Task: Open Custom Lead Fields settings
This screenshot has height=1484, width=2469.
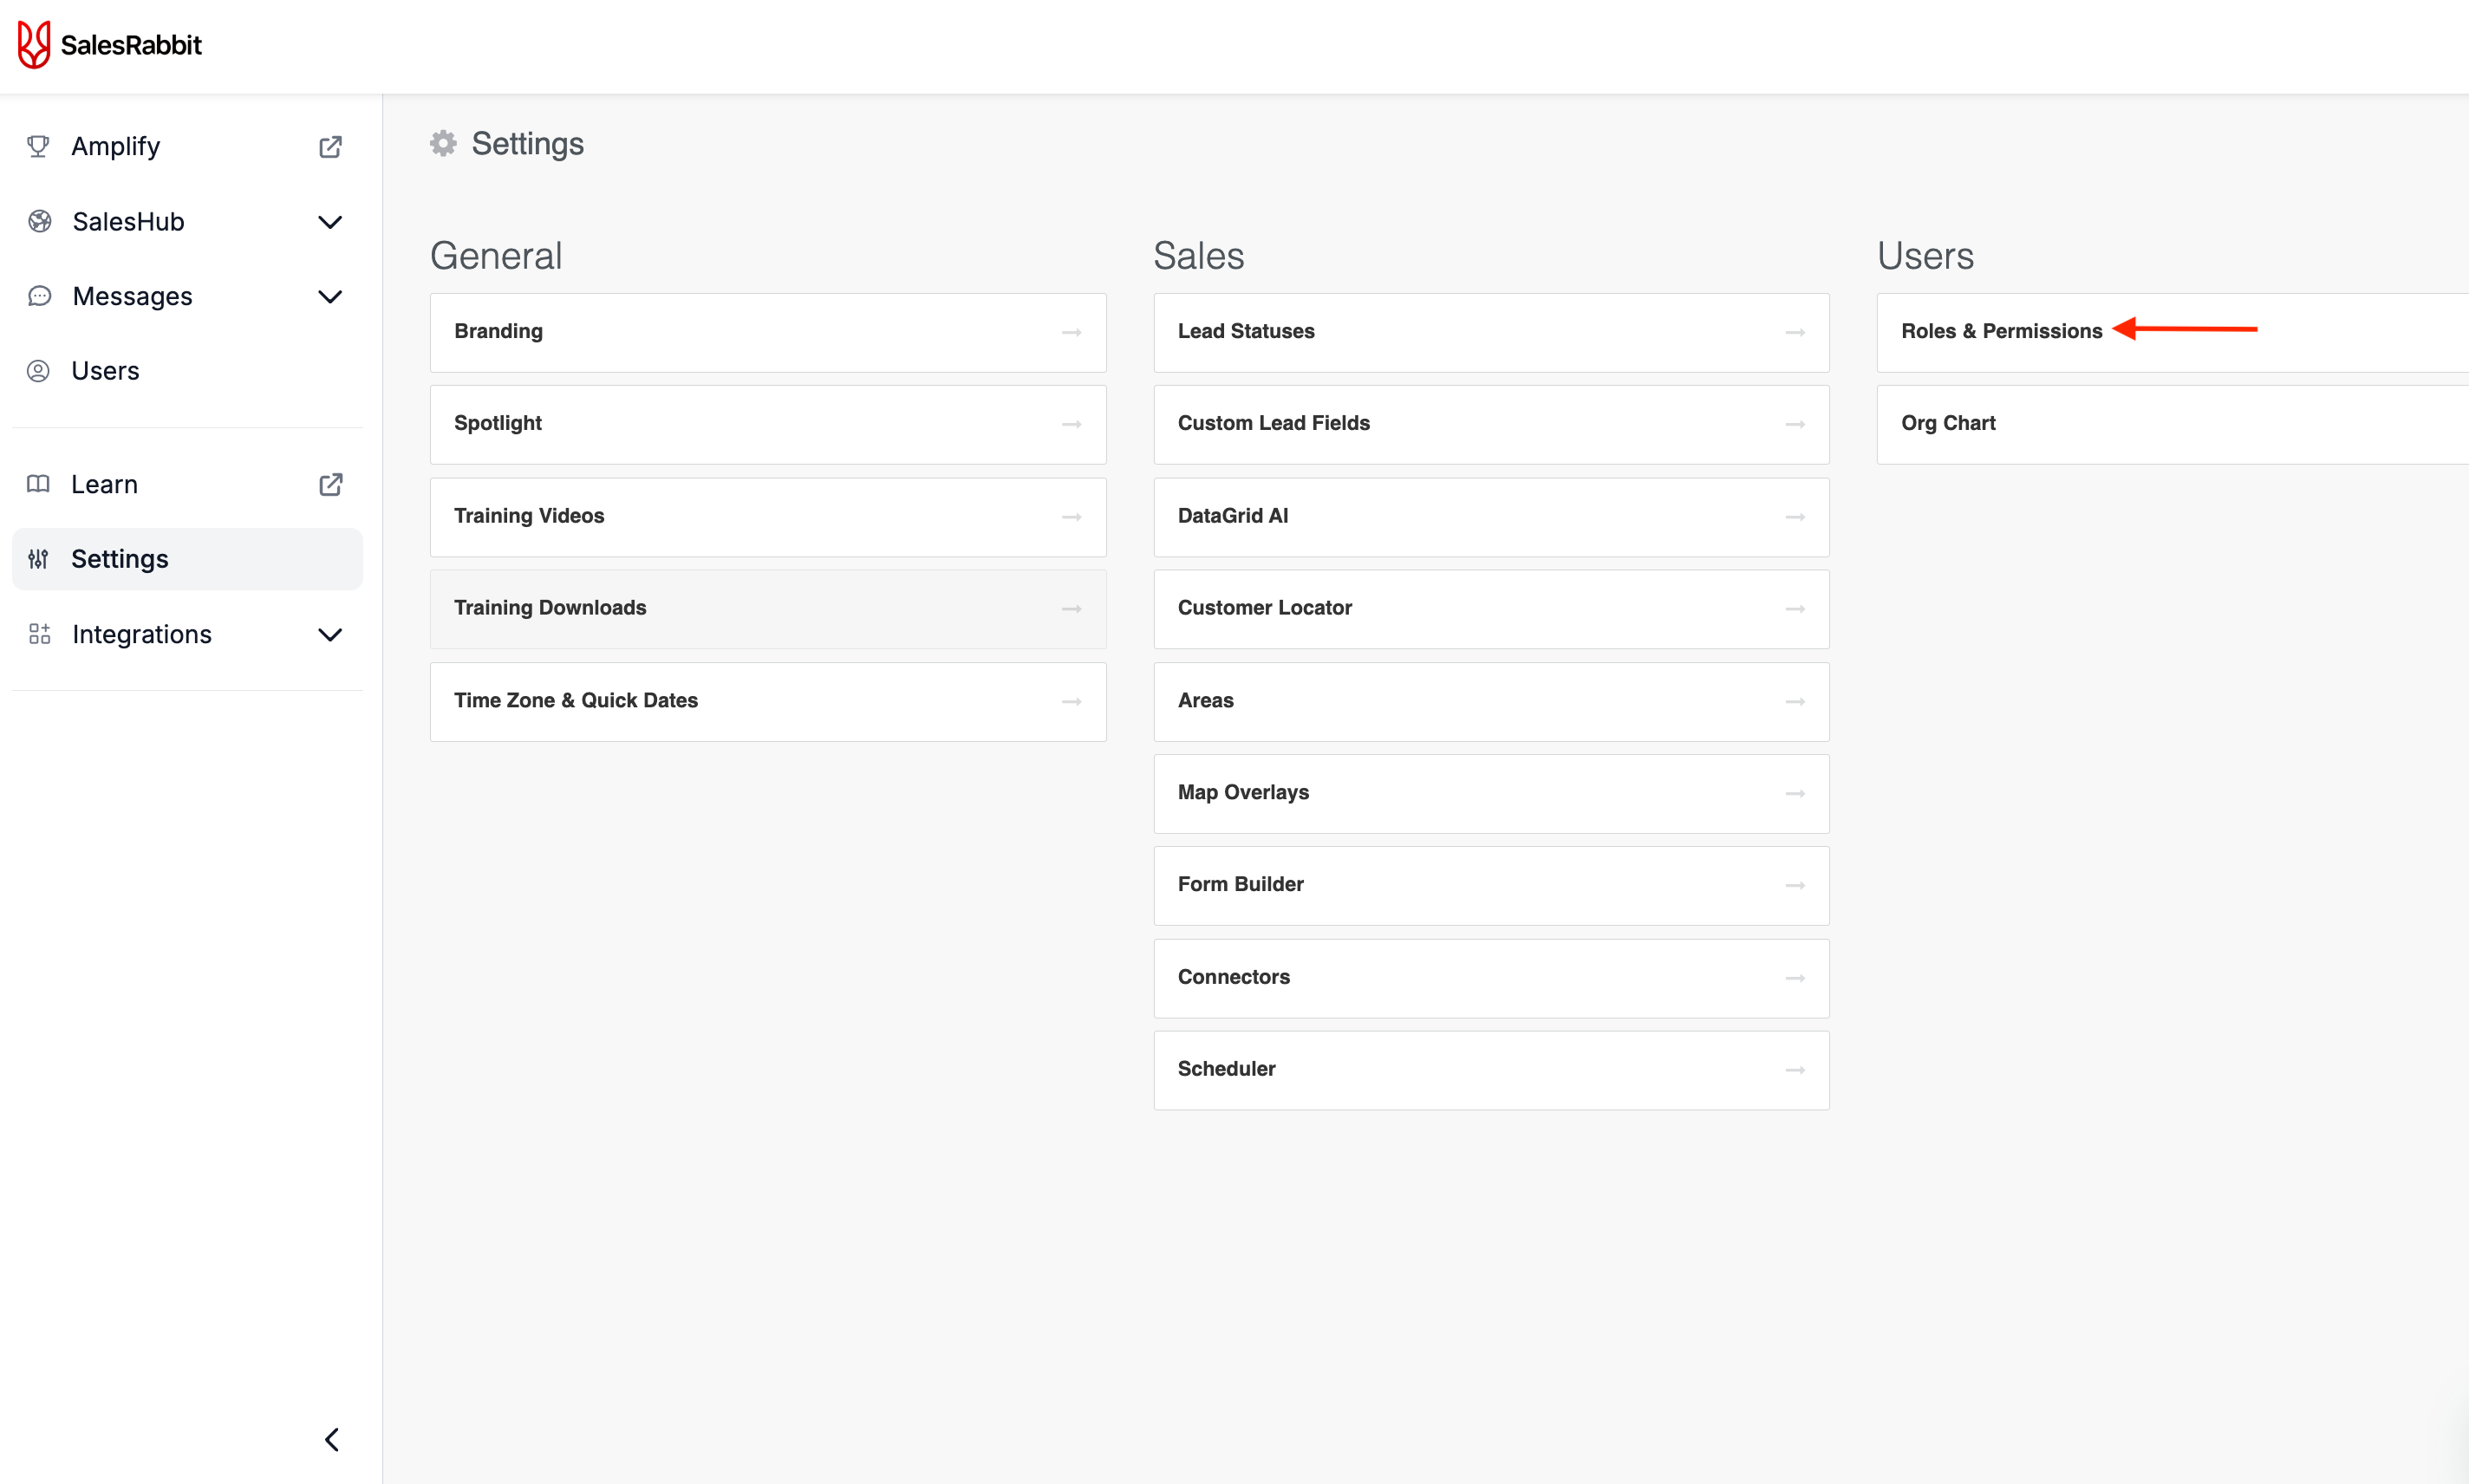Action: tap(1491, 424)
